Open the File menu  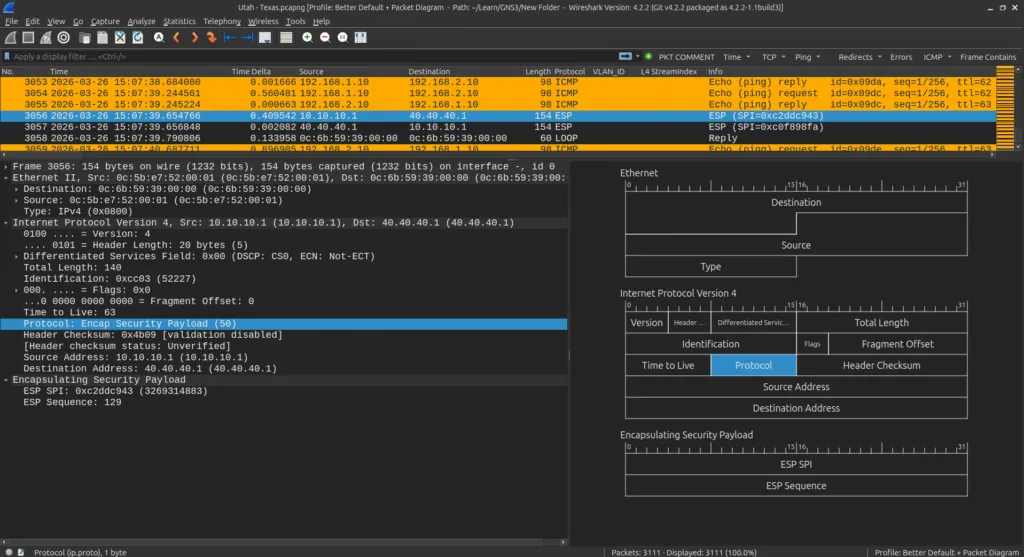pyautogui.click(x=11, y=21)
